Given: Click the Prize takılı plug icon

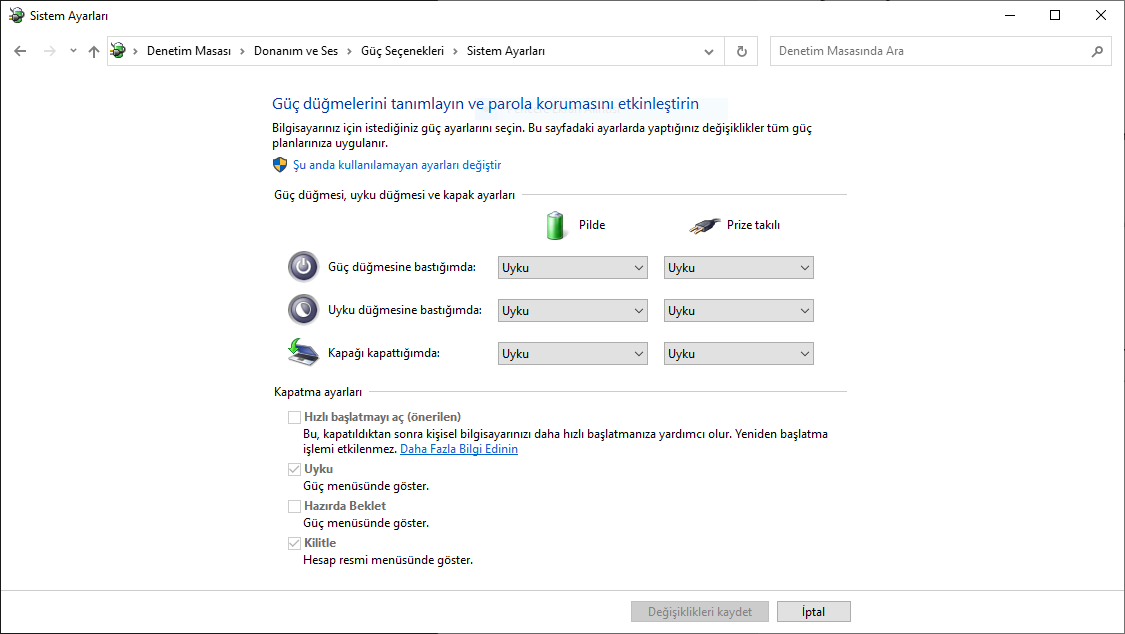Looking at the screenshot, I should (x=705, y=225).
